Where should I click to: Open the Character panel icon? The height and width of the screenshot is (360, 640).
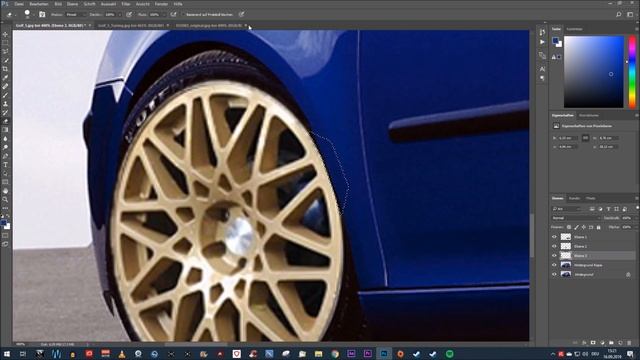point(542,69)
